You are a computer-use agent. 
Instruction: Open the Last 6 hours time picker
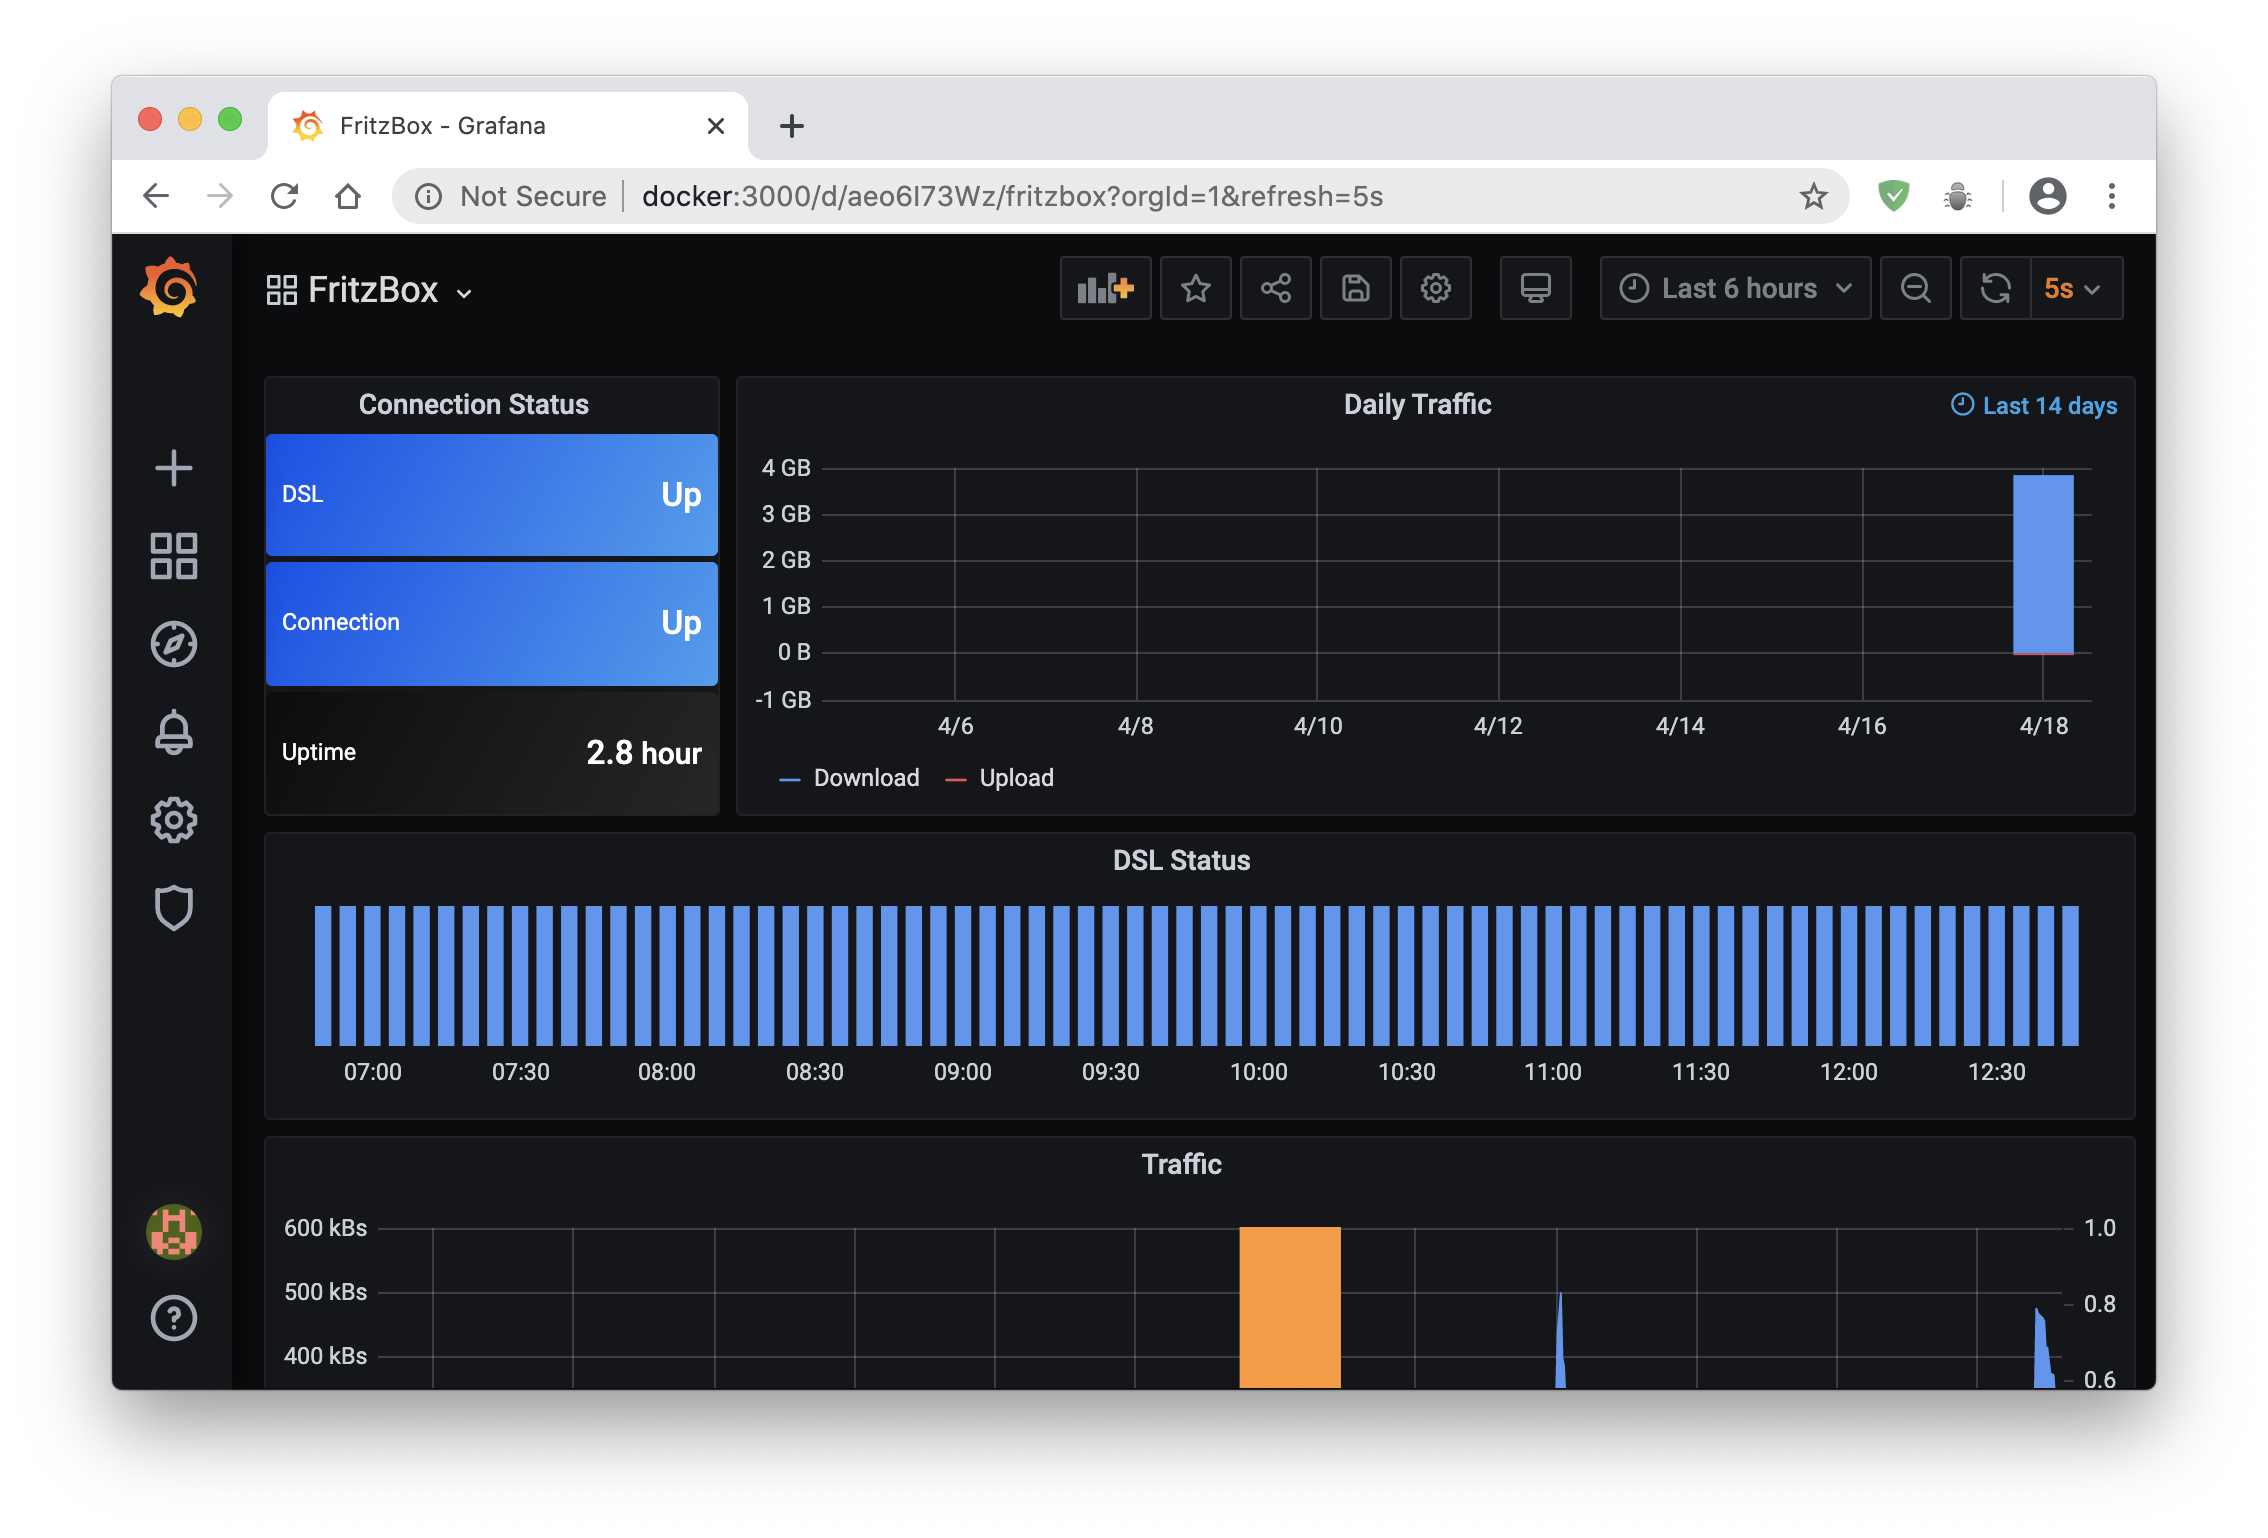[1735, 288]
